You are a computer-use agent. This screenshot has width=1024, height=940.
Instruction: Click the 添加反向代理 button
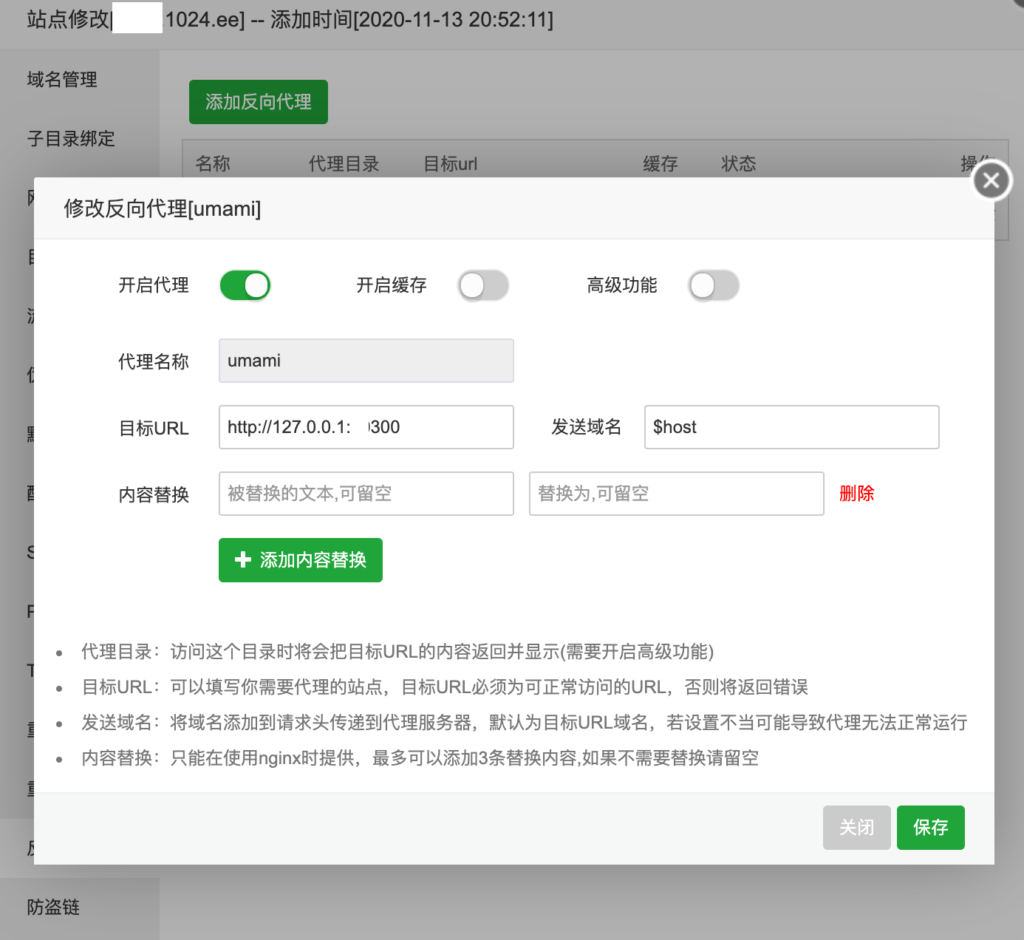click(259, 102)
